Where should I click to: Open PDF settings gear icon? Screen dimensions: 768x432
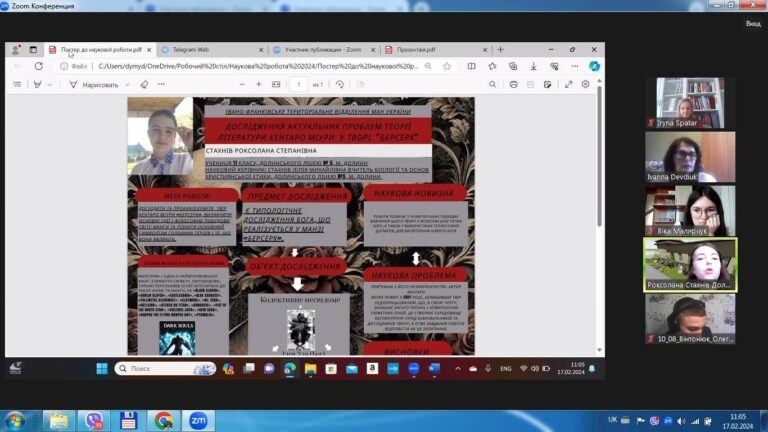click(x=585, y=84)
